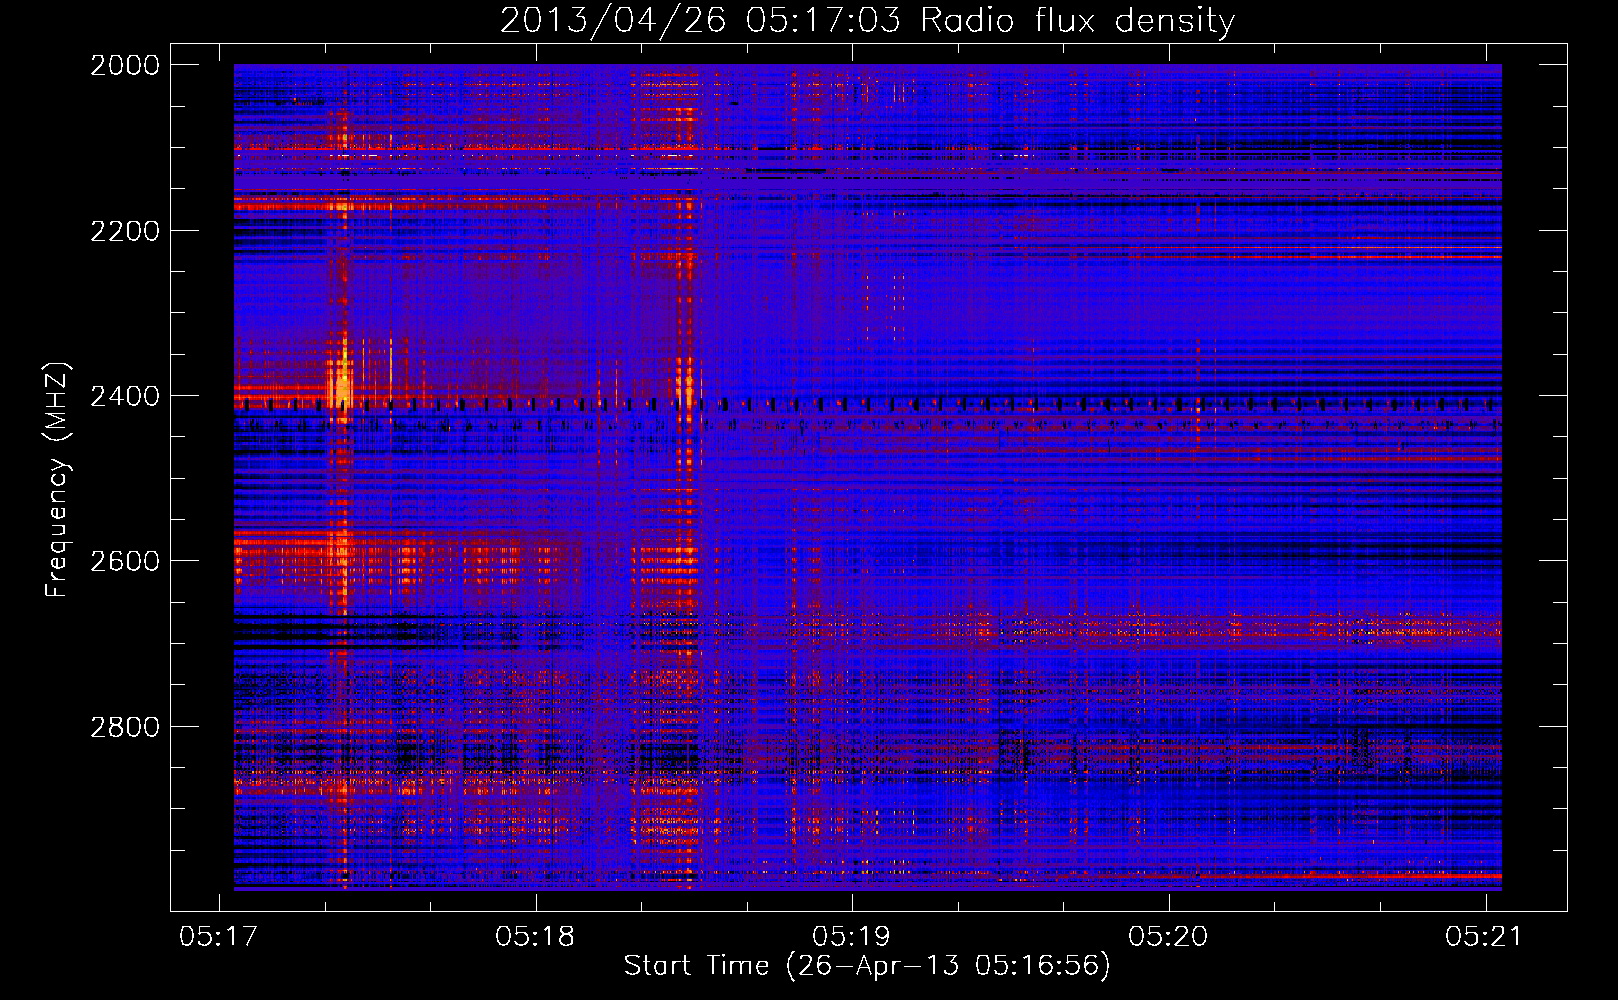1618x1000 pixels.
Task: Select the y-axis label "Frequency (MHZ)"
Action: click(57, 480)
